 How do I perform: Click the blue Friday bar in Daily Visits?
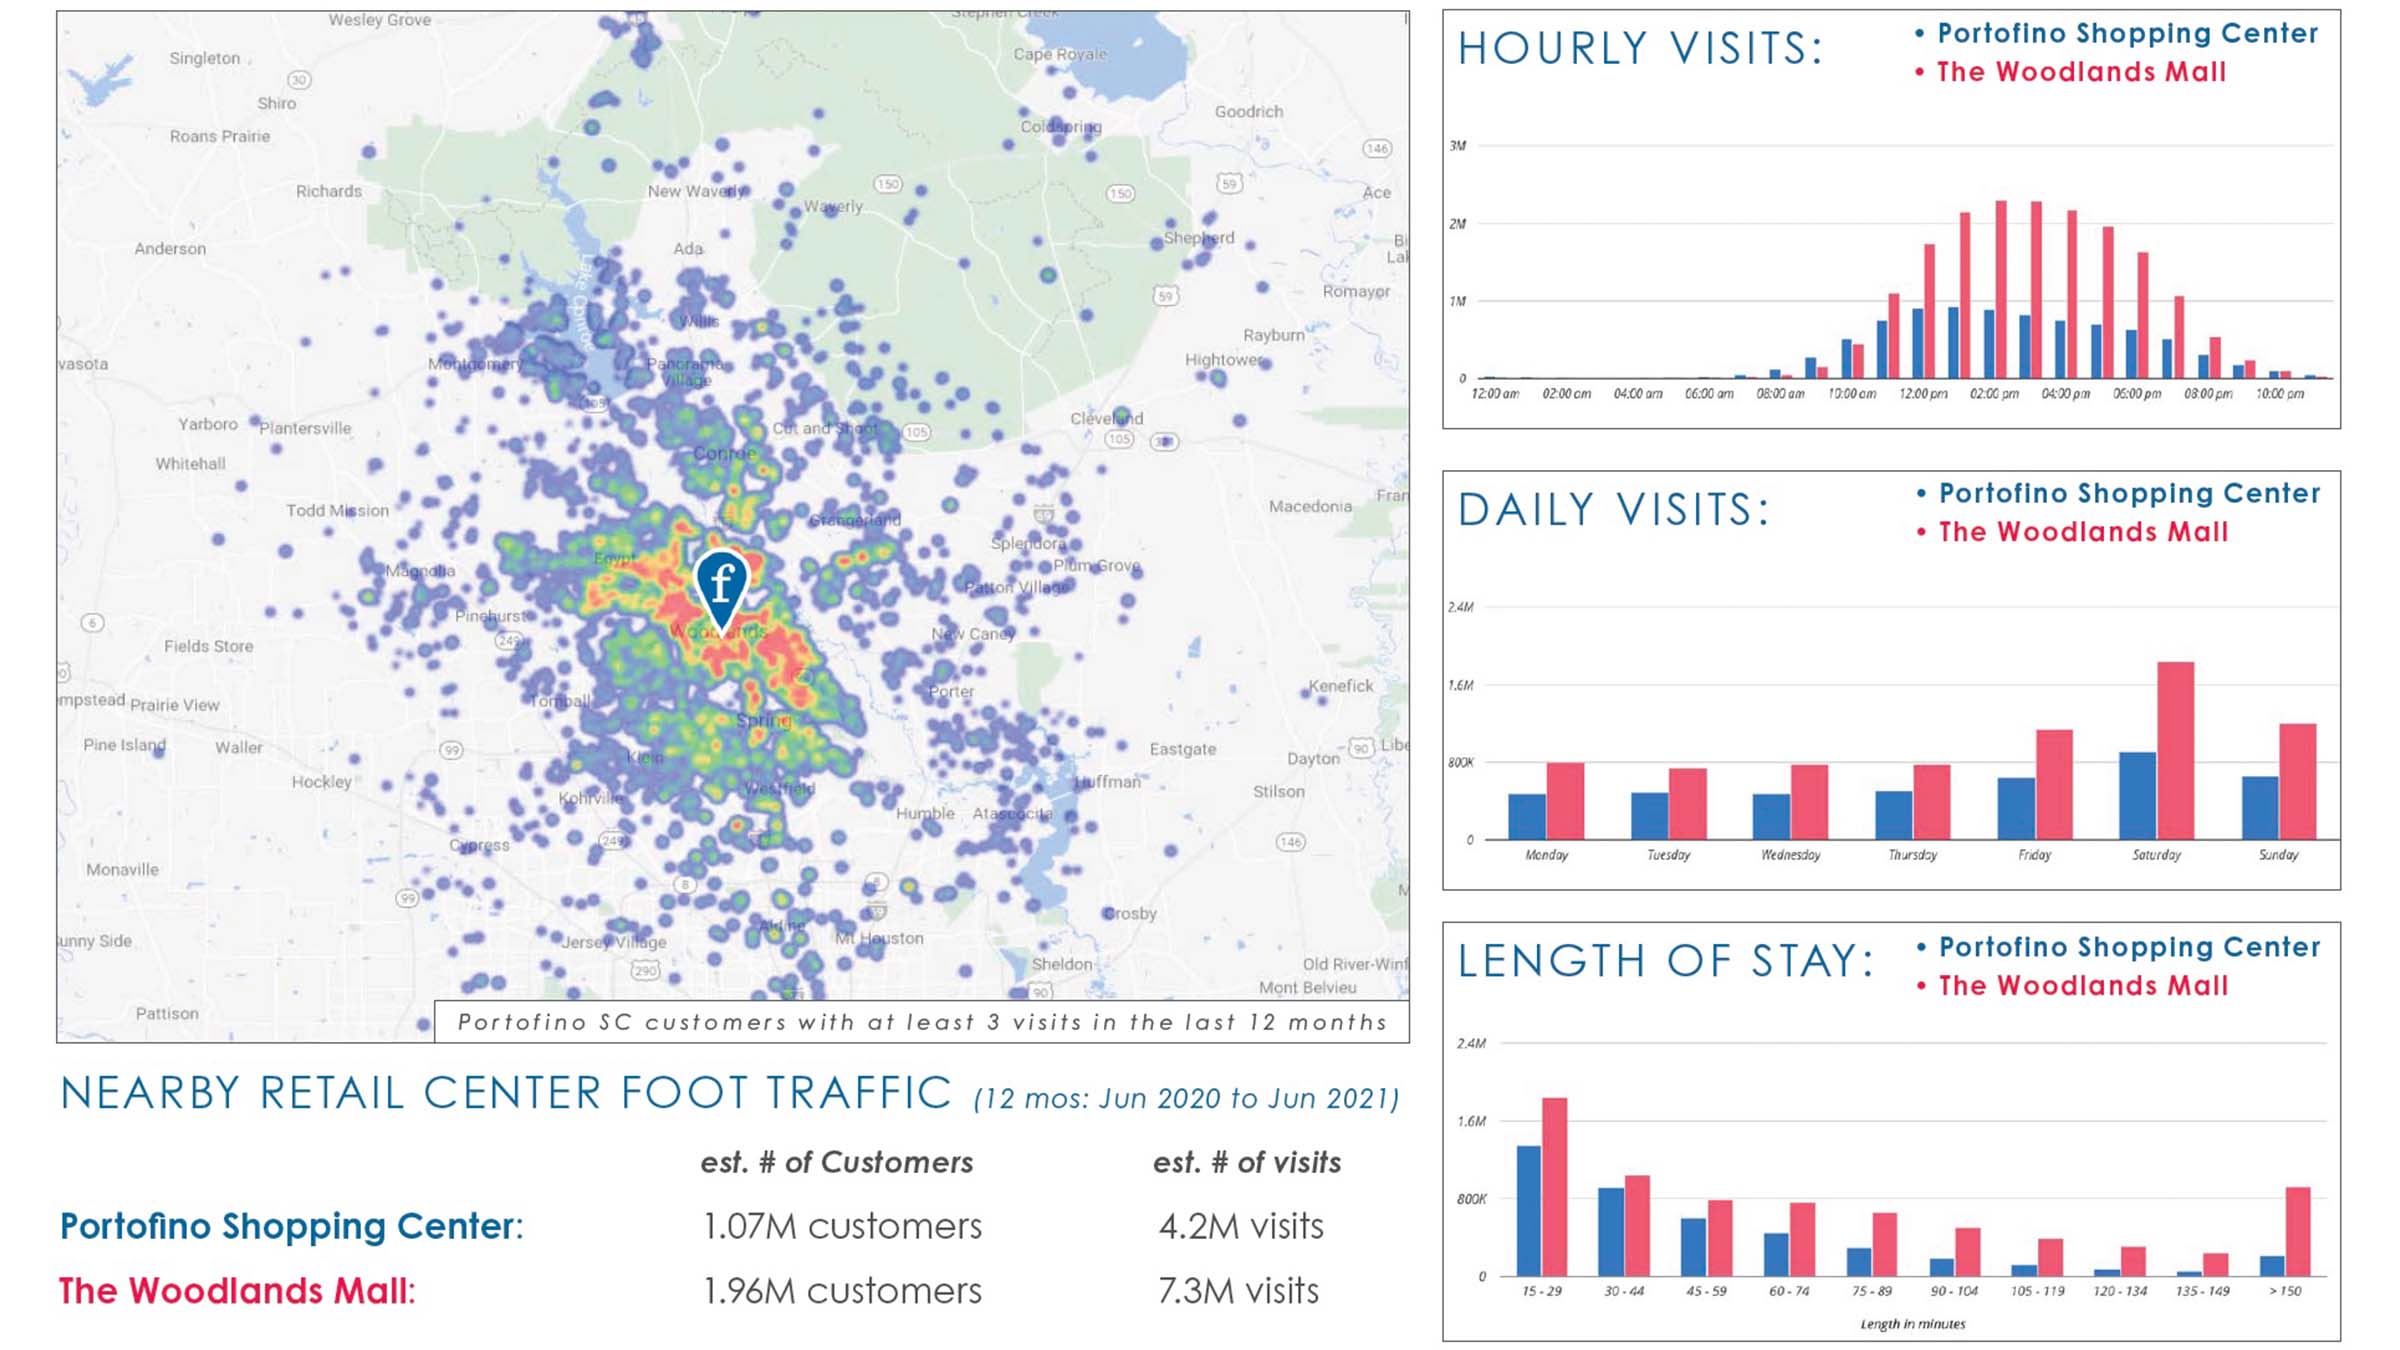coord(2015,808)
